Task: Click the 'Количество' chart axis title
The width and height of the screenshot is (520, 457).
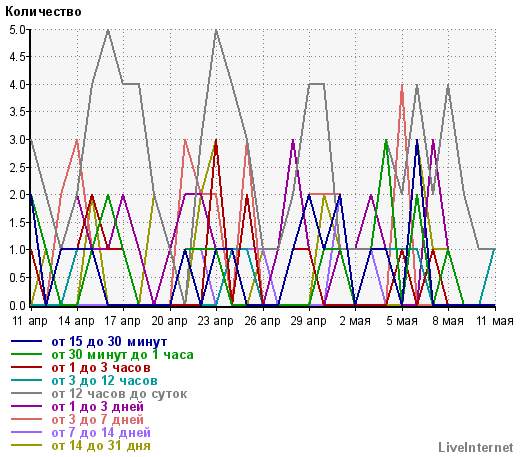Action: 43,12
